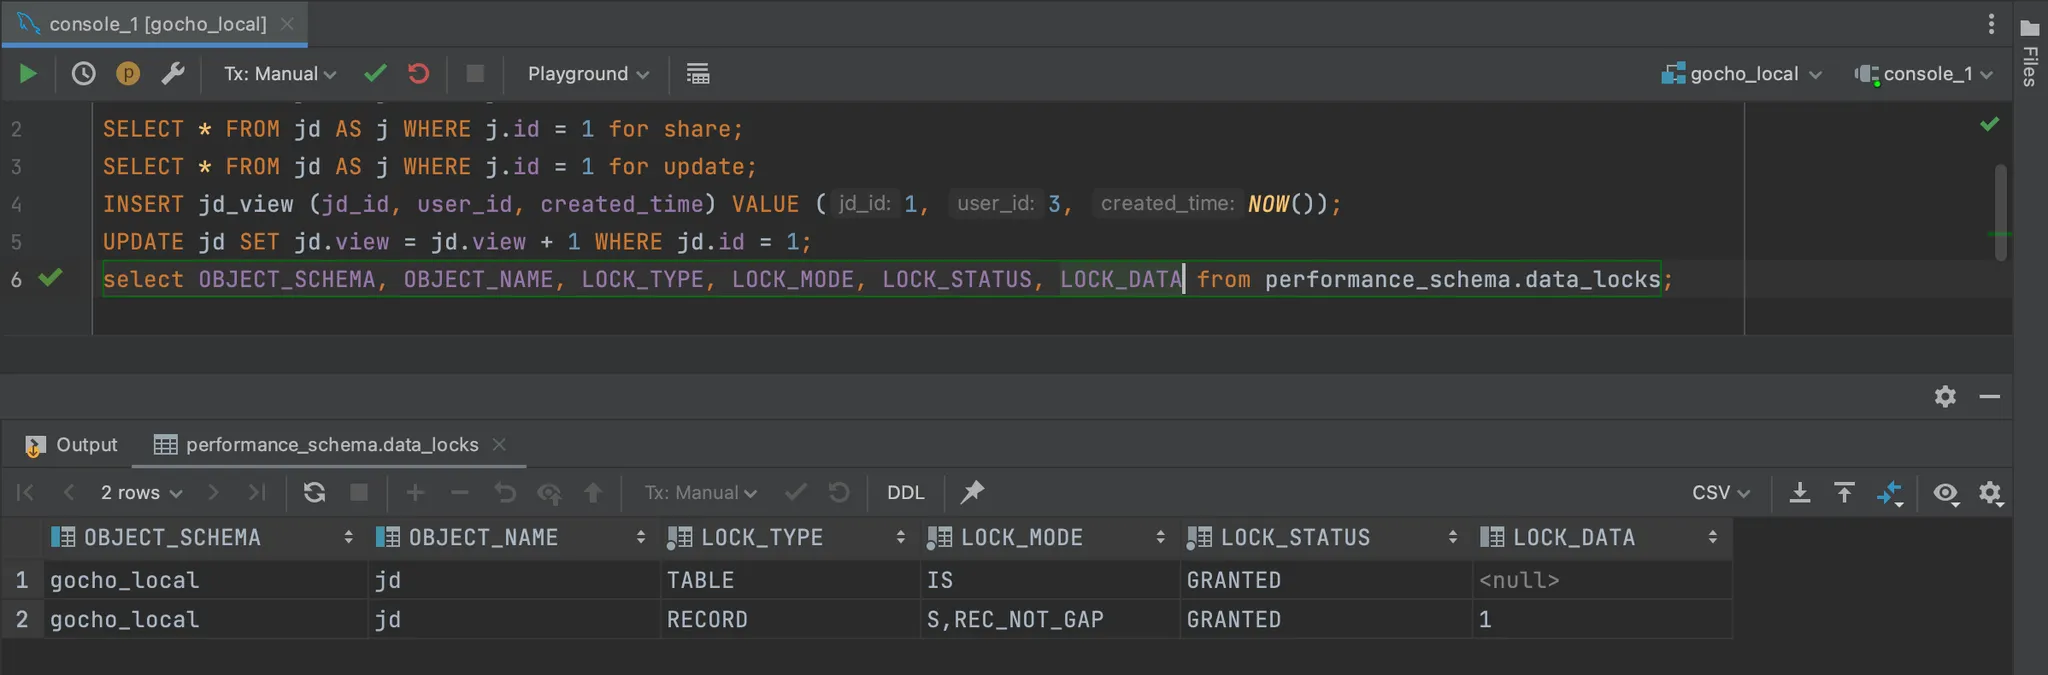
Task: Pin the performance_schema.data_locks result tab
Action: click(972, 492)
